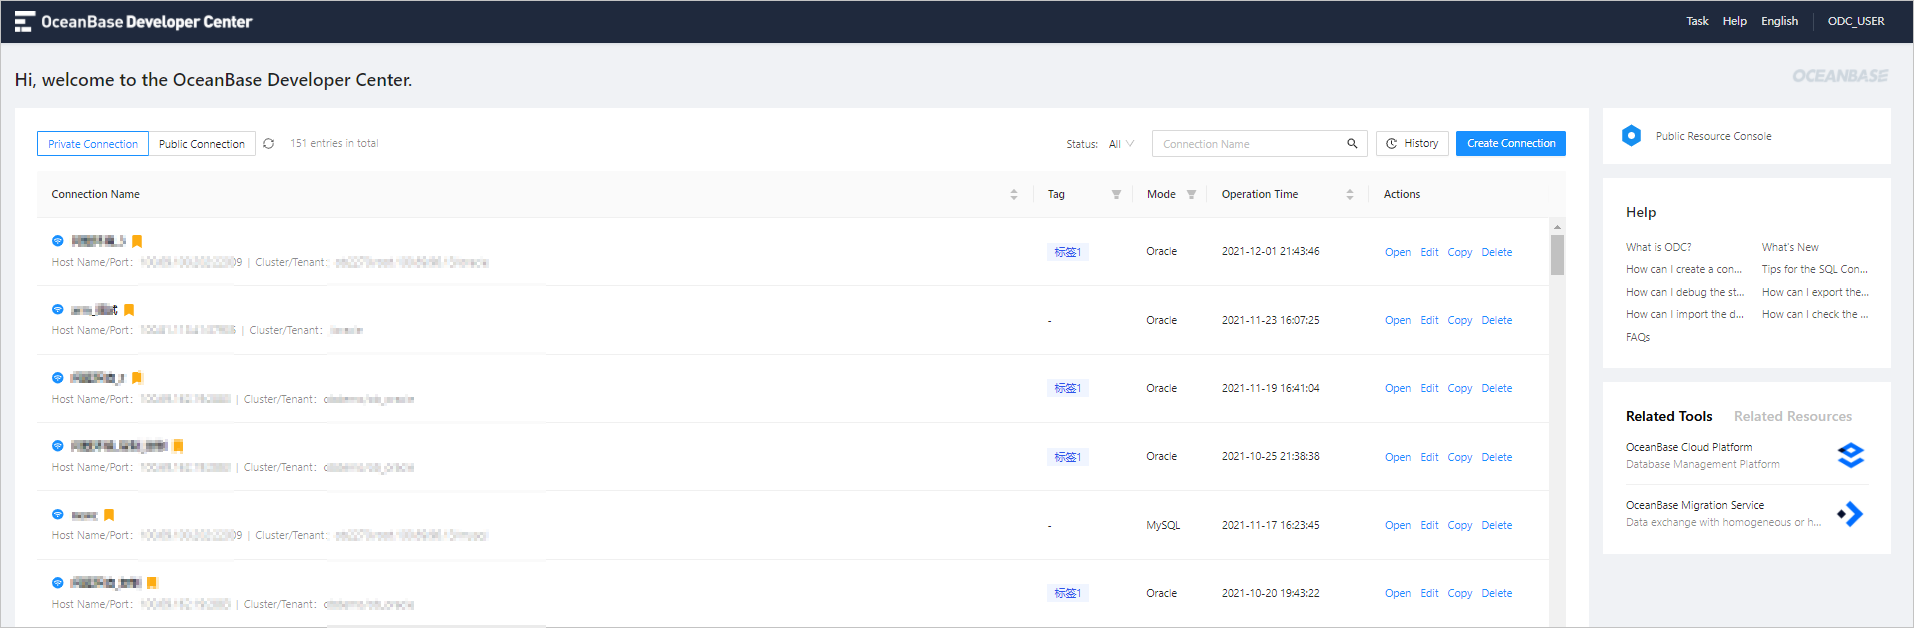Click the What's New help link

[x=1790, y=247]
